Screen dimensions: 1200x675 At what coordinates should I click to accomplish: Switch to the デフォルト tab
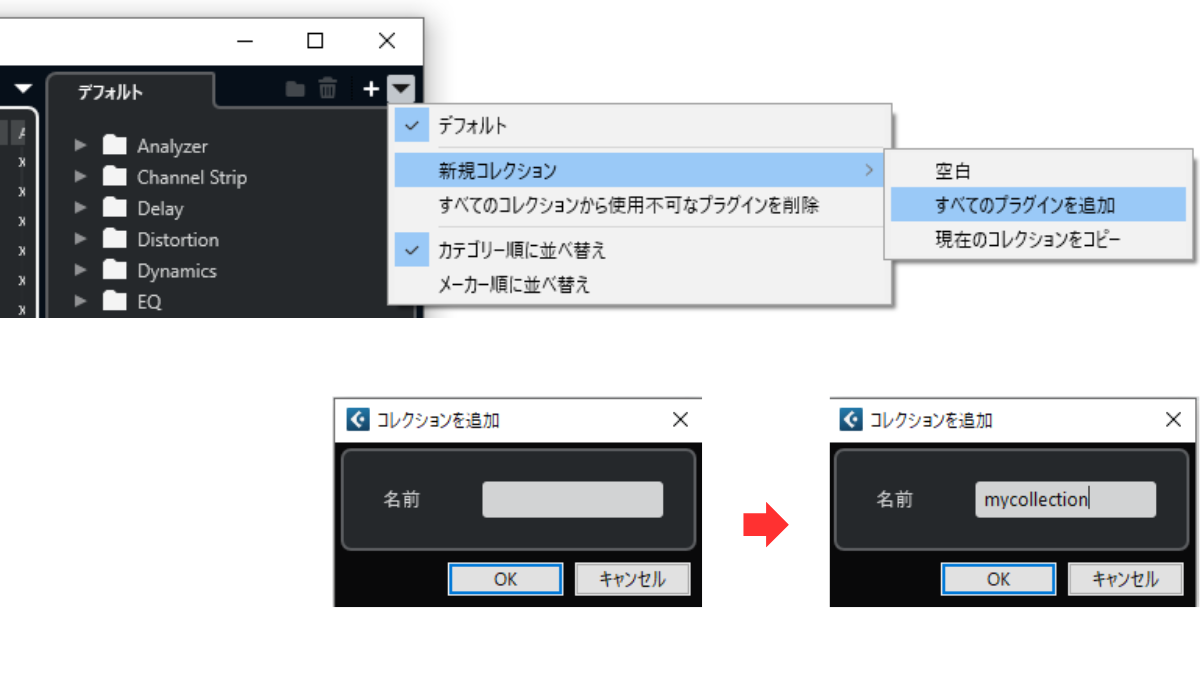coord(111,92)
